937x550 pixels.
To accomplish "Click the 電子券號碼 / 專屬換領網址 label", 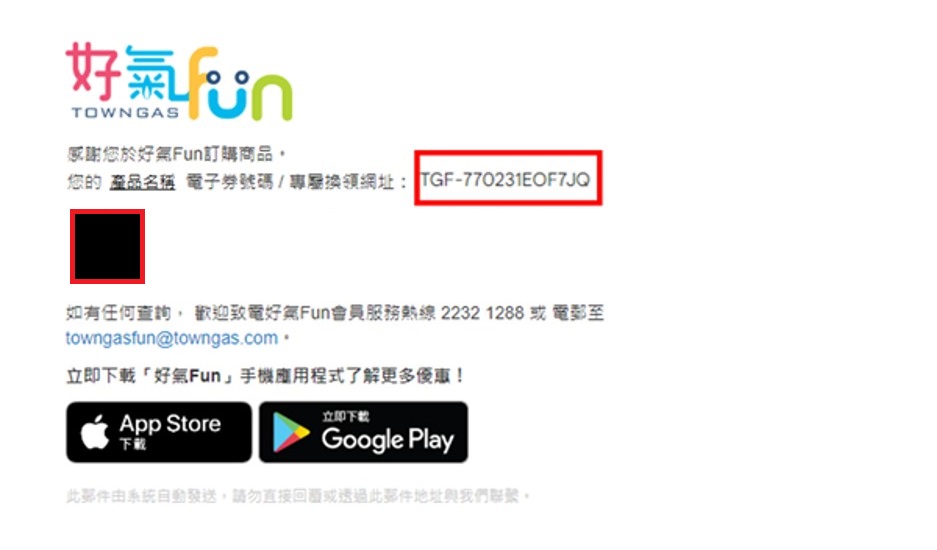I will coord(296,182).
